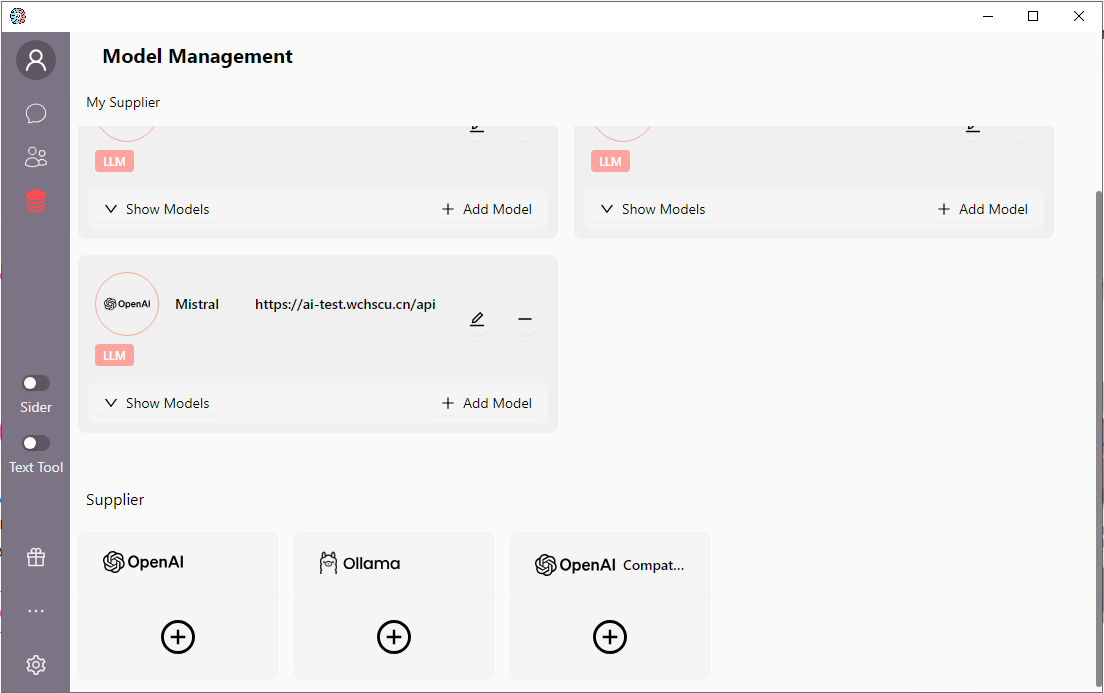
Task: Toggle the Text Tool switch
Action: [x=36, y=443]
